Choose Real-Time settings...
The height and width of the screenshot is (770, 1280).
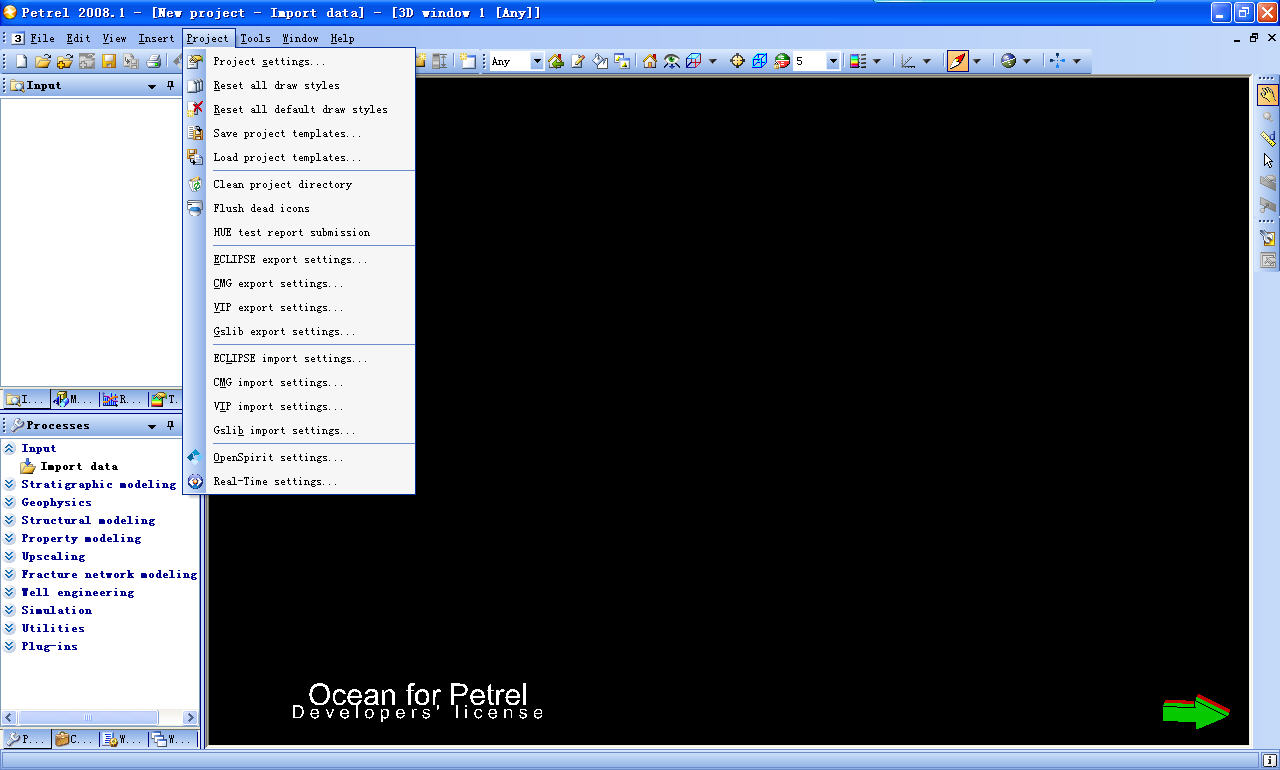(x=299, y=481)
